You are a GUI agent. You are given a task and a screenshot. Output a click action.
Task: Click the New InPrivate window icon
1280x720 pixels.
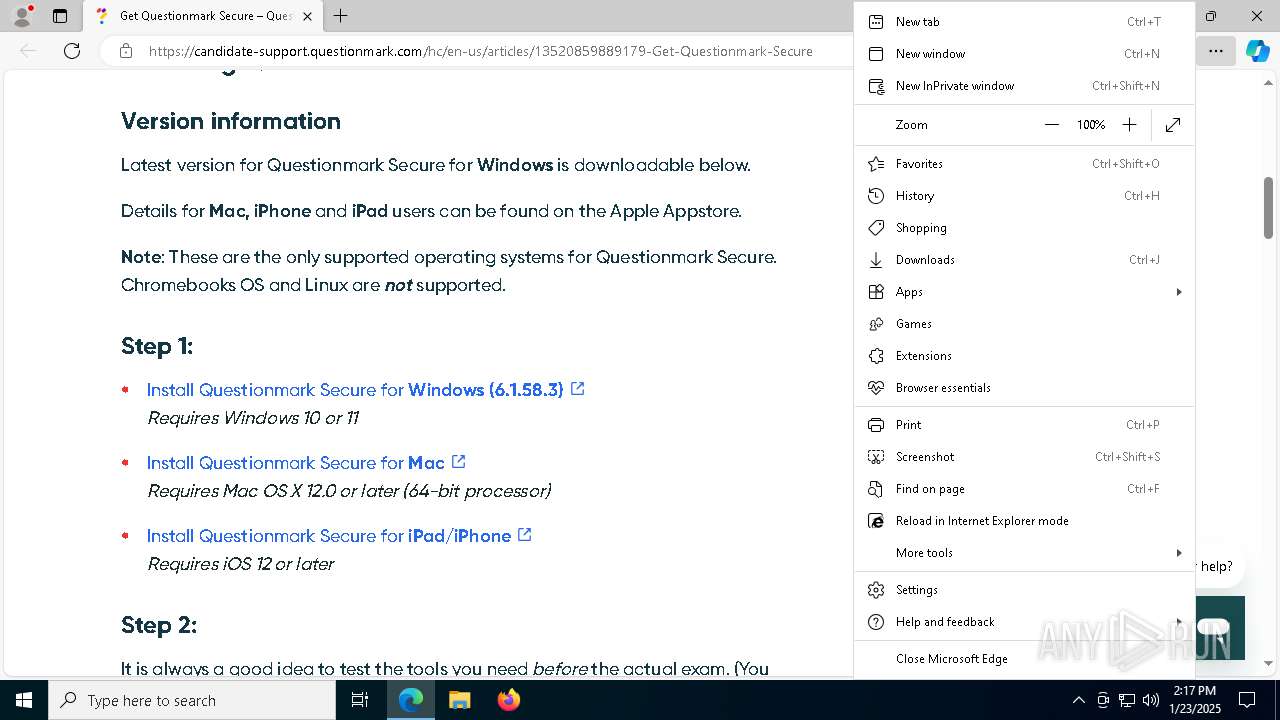tap(876, 86)
